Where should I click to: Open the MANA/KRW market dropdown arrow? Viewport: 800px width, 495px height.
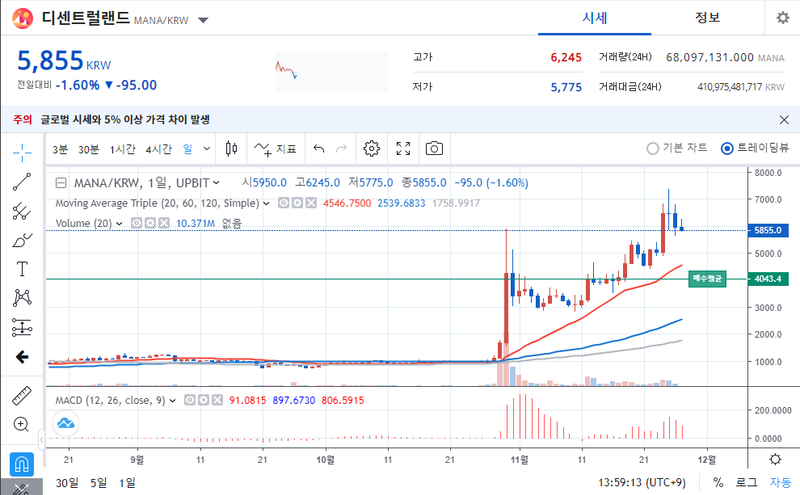click(x=203, y=20)
